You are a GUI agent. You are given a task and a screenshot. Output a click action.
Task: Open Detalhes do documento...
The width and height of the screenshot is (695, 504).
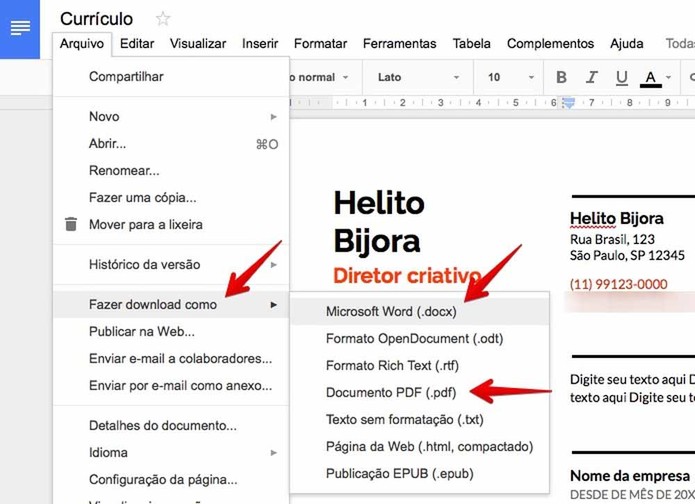pos(171,426)
